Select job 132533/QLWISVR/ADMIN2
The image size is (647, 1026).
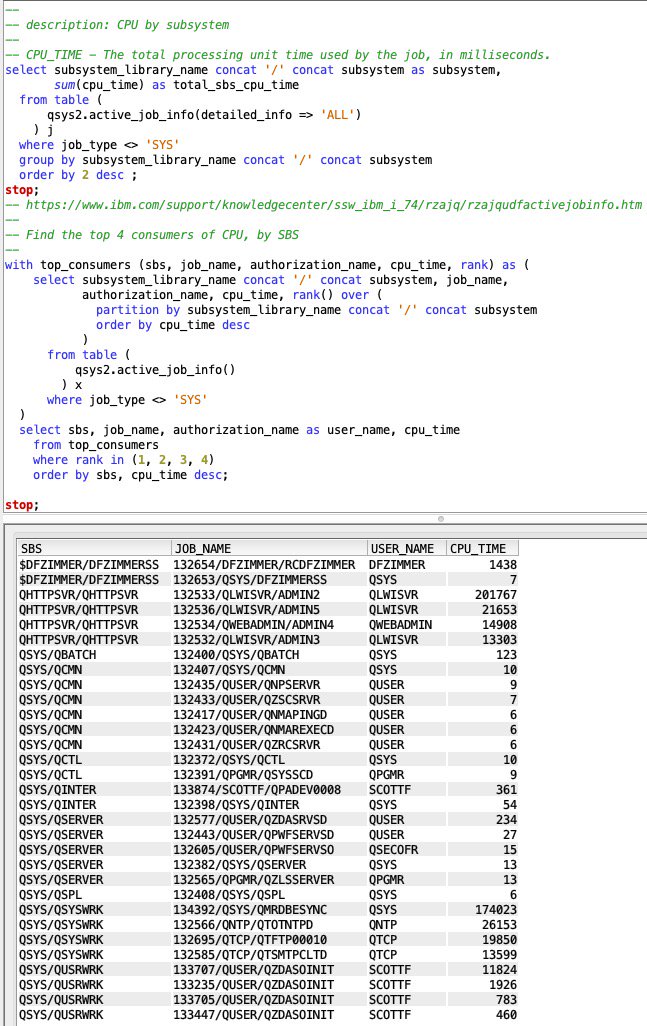tap(247, 594)
